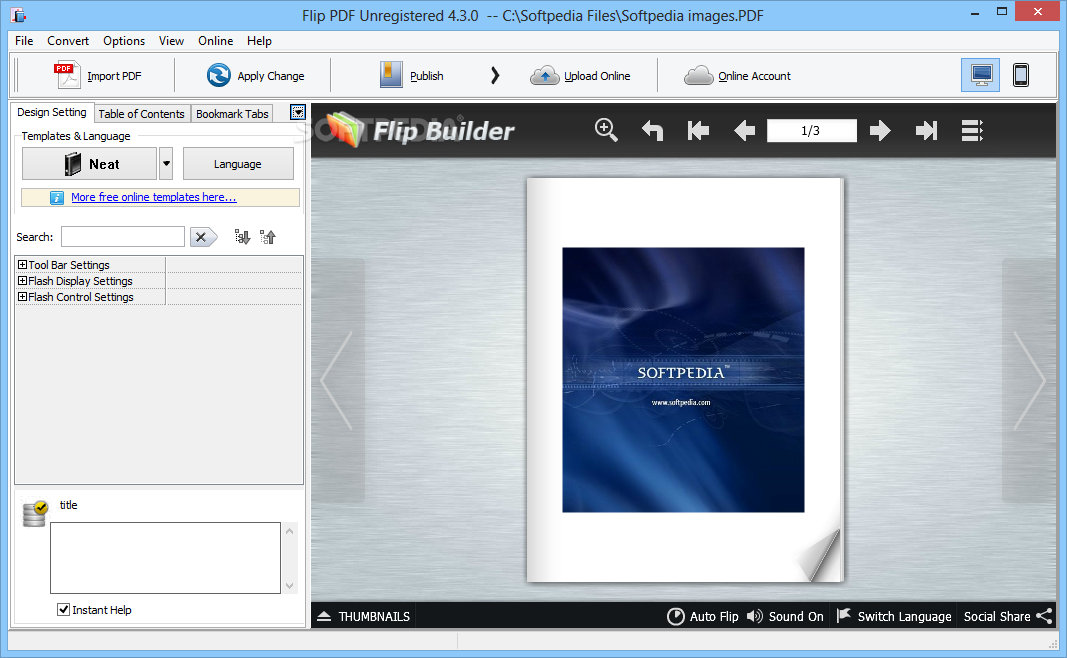Expand Flash Display Settings tree node
This screenshot has height=658, width=1067.
coord(22,280)
